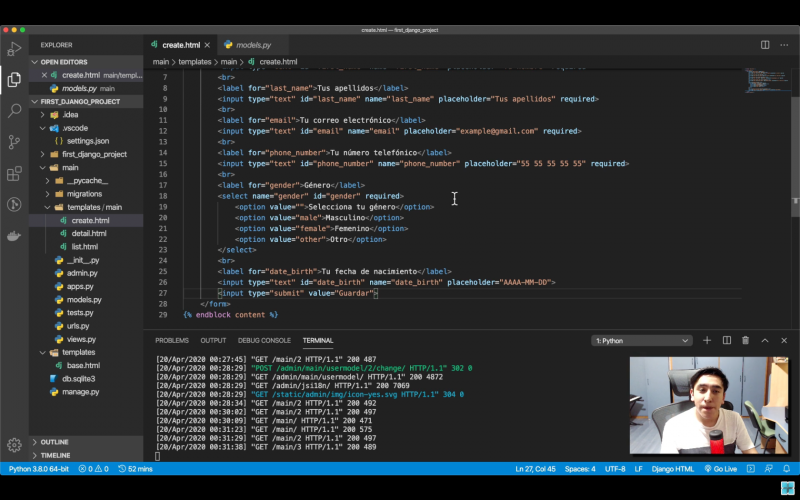800x500 pixels.
Task: Open the Source Control view
Action: pos(14,142)
